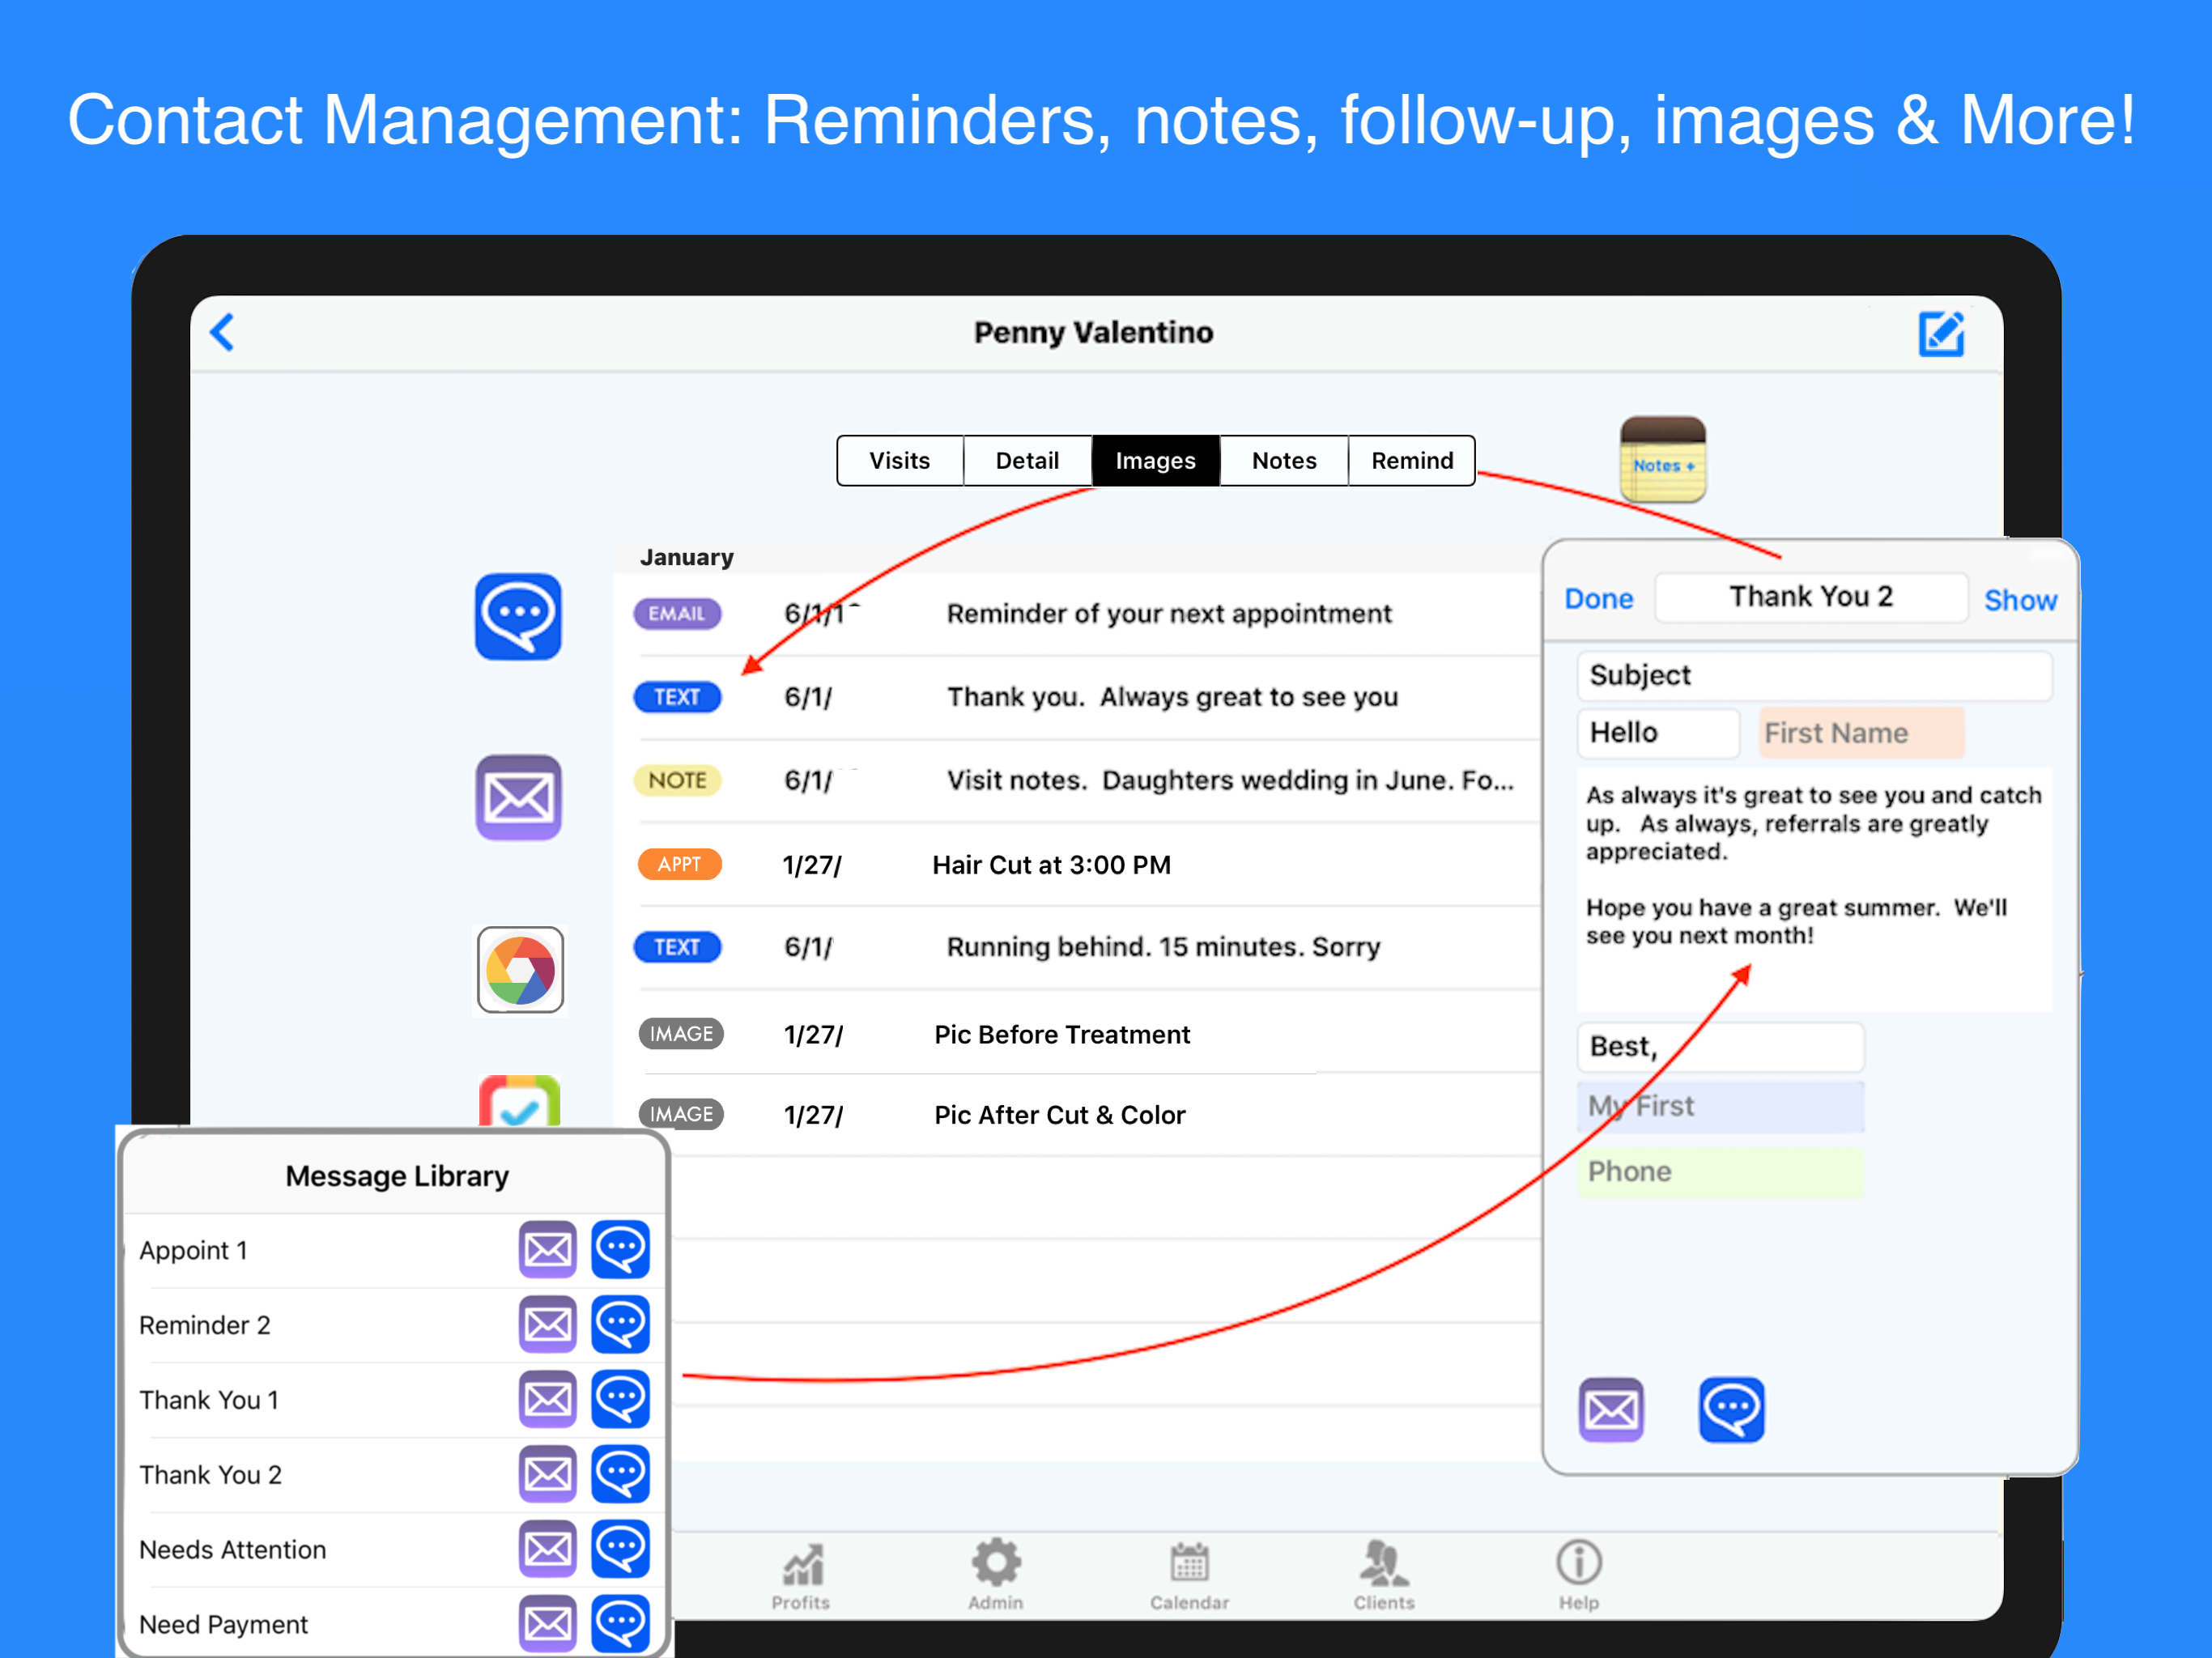Select Need Payment in Message Library
Image resolution: width=2212 pixels, height=1658 pixels.
224,1625
